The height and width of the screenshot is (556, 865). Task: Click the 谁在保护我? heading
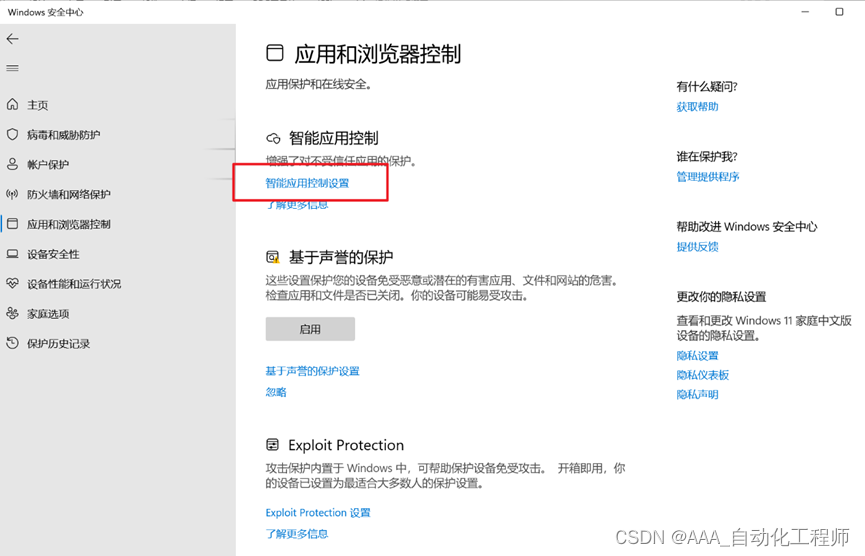[707, 156]
